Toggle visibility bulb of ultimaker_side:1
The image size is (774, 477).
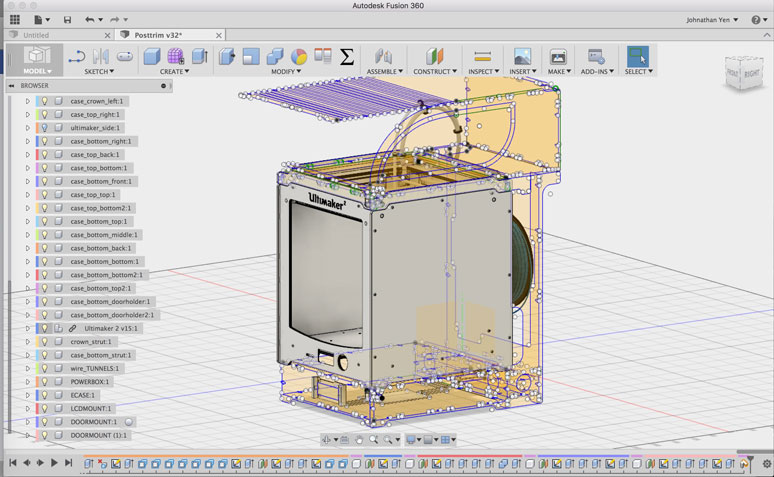[x=44, y=127]
